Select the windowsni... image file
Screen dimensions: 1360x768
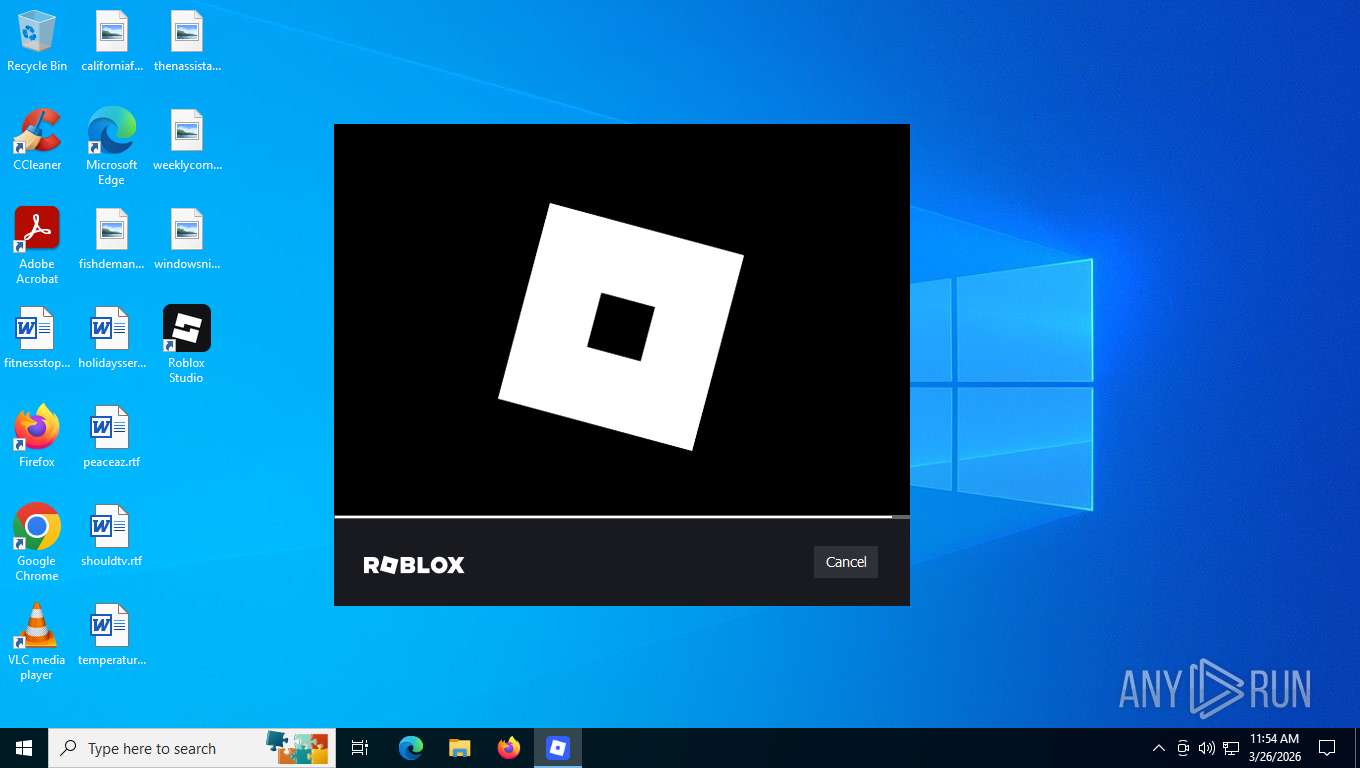tap(187, 239)
